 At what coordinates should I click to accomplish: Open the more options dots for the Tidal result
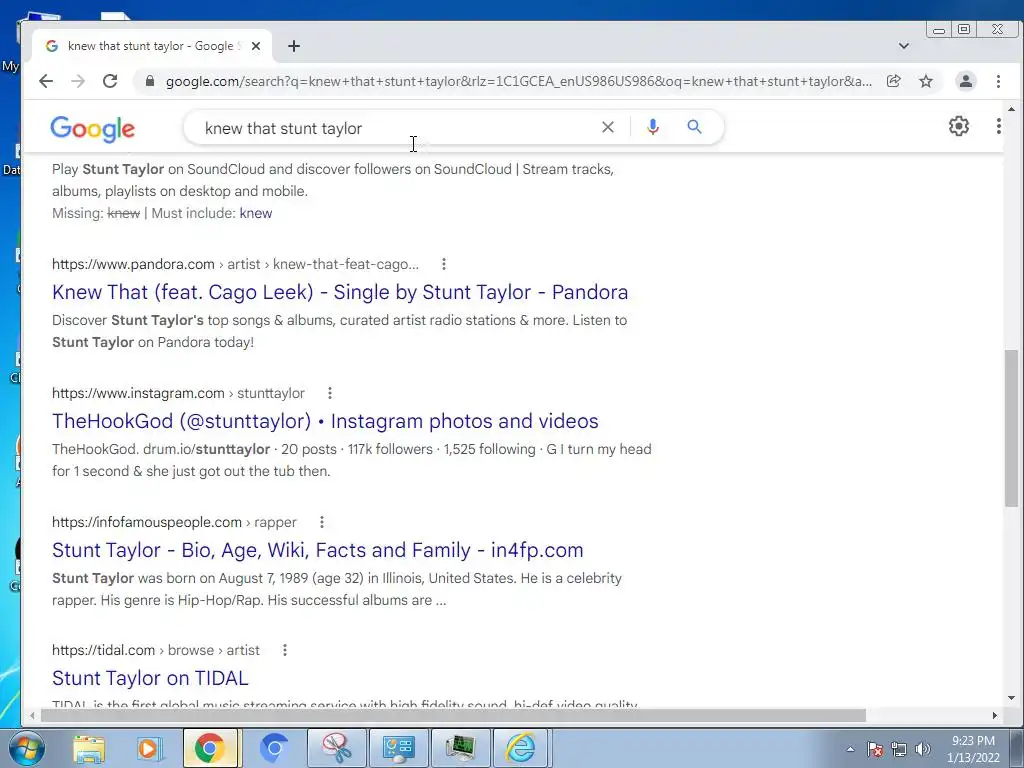[x=285, y=650]
